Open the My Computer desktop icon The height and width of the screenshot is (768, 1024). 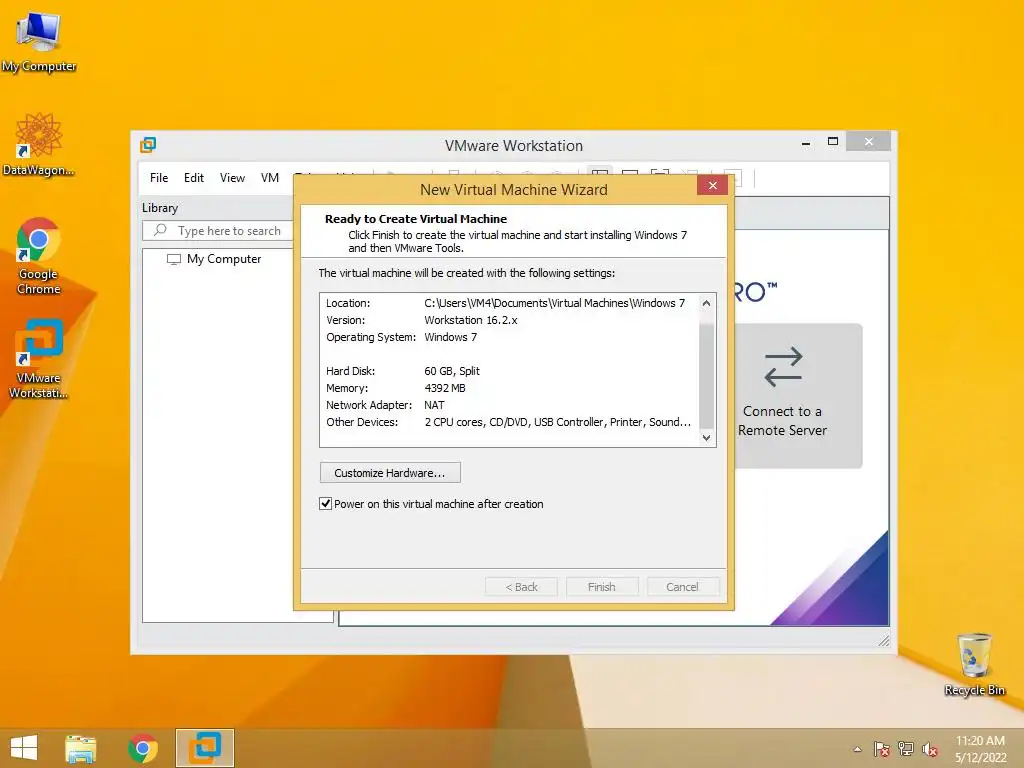(39, 41)
